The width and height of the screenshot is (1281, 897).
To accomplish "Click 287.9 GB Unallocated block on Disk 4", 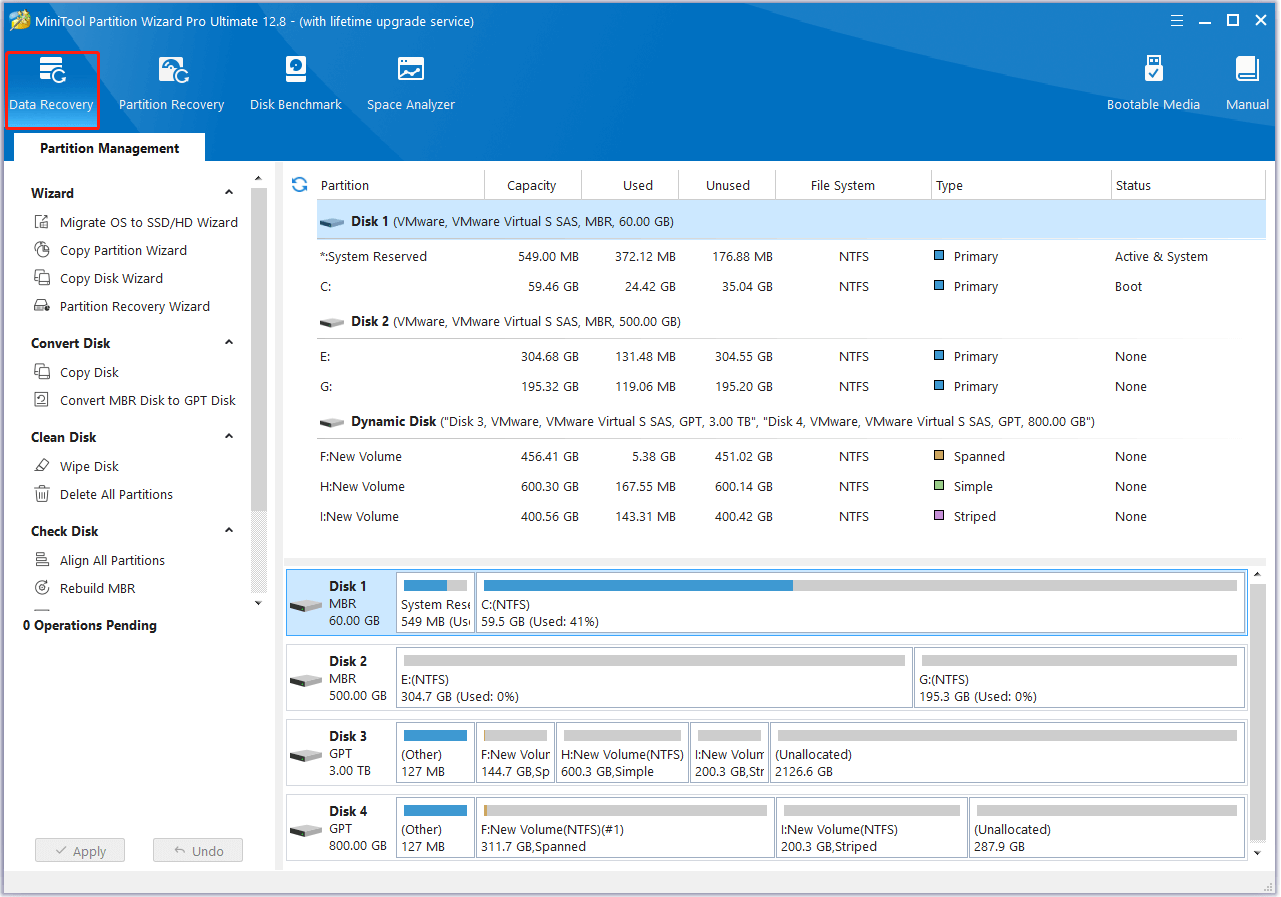I will [x=1106, y=828].
